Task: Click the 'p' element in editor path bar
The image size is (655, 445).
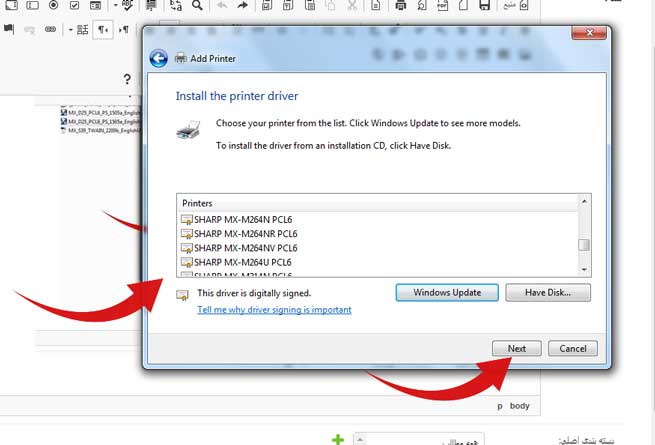Action: point(500,406)
